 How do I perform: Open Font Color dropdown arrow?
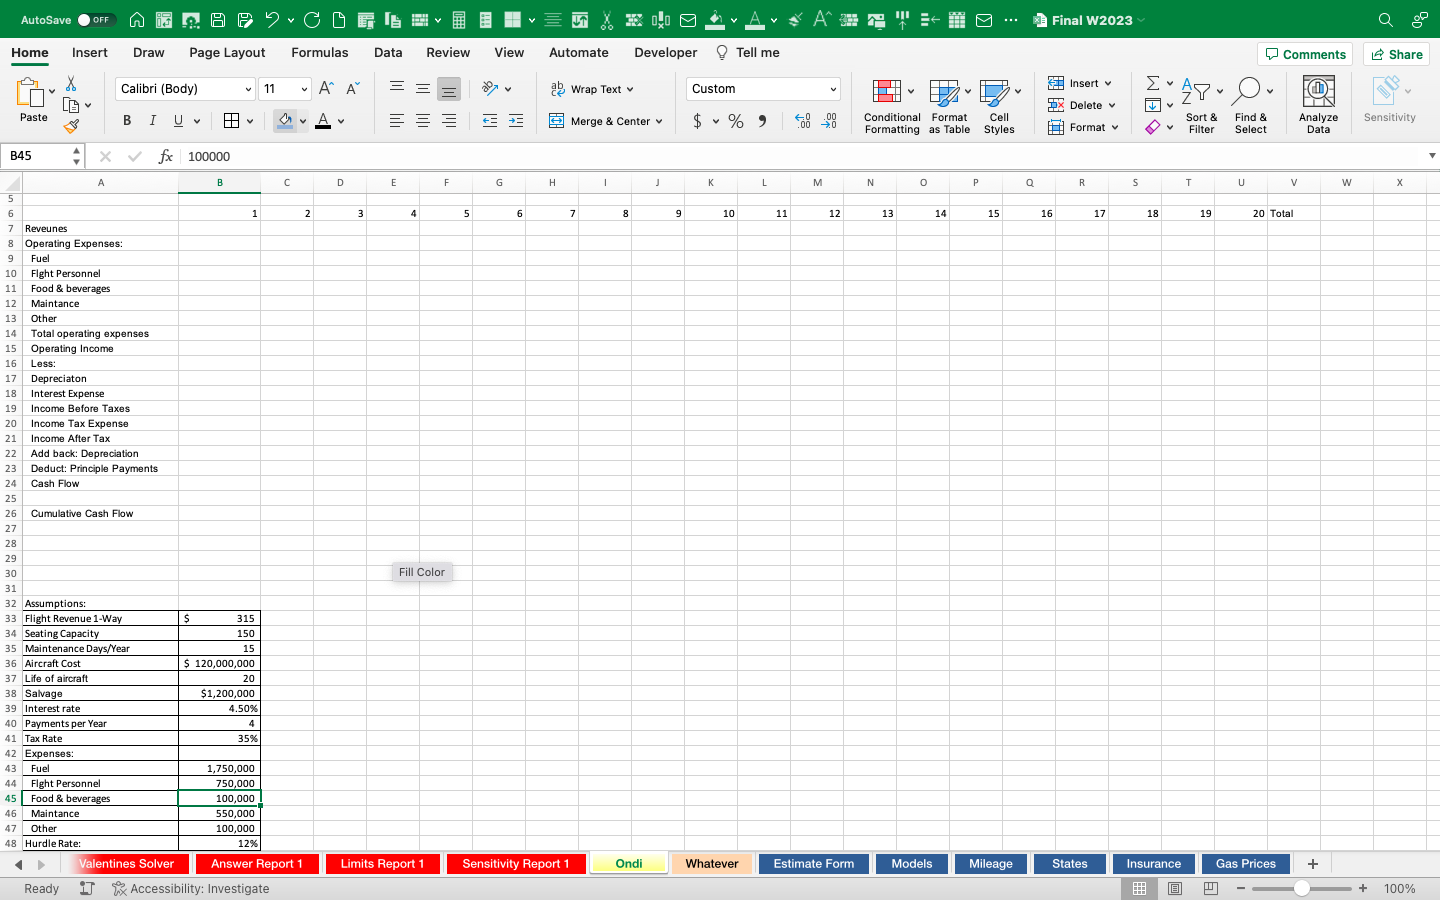pyautogui.click(x=341, y=121)
